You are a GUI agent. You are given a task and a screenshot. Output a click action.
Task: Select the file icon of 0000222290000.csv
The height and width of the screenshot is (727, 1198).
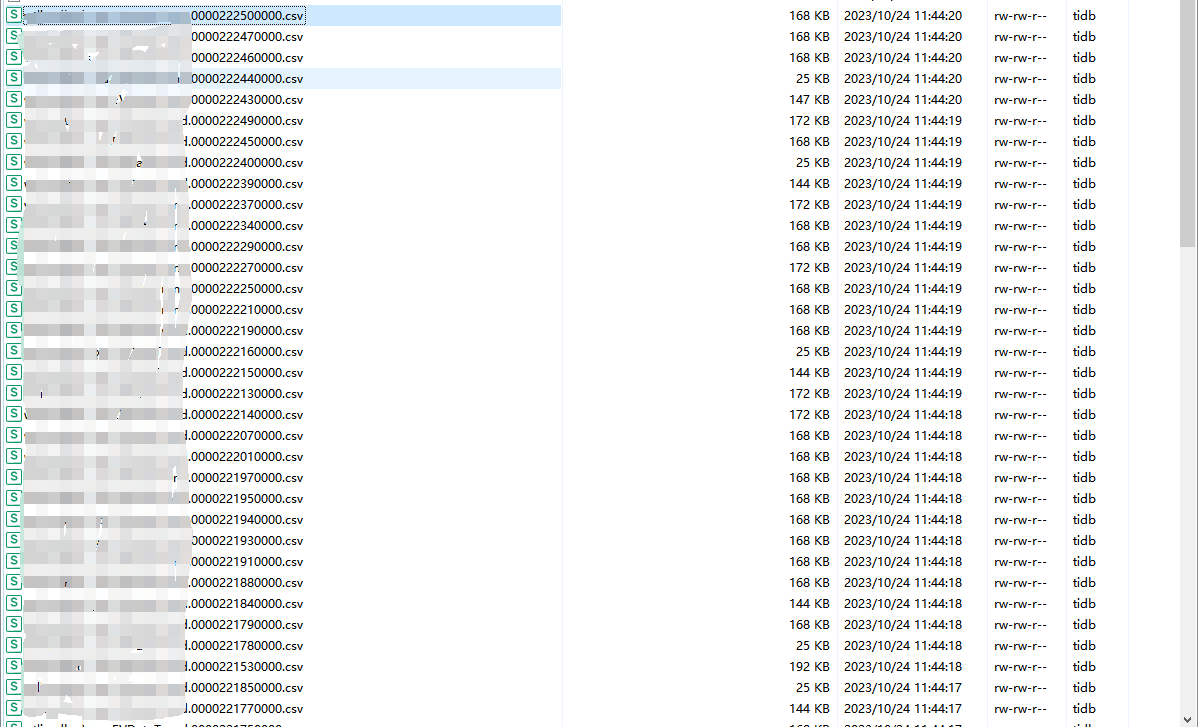pos(14,246)
